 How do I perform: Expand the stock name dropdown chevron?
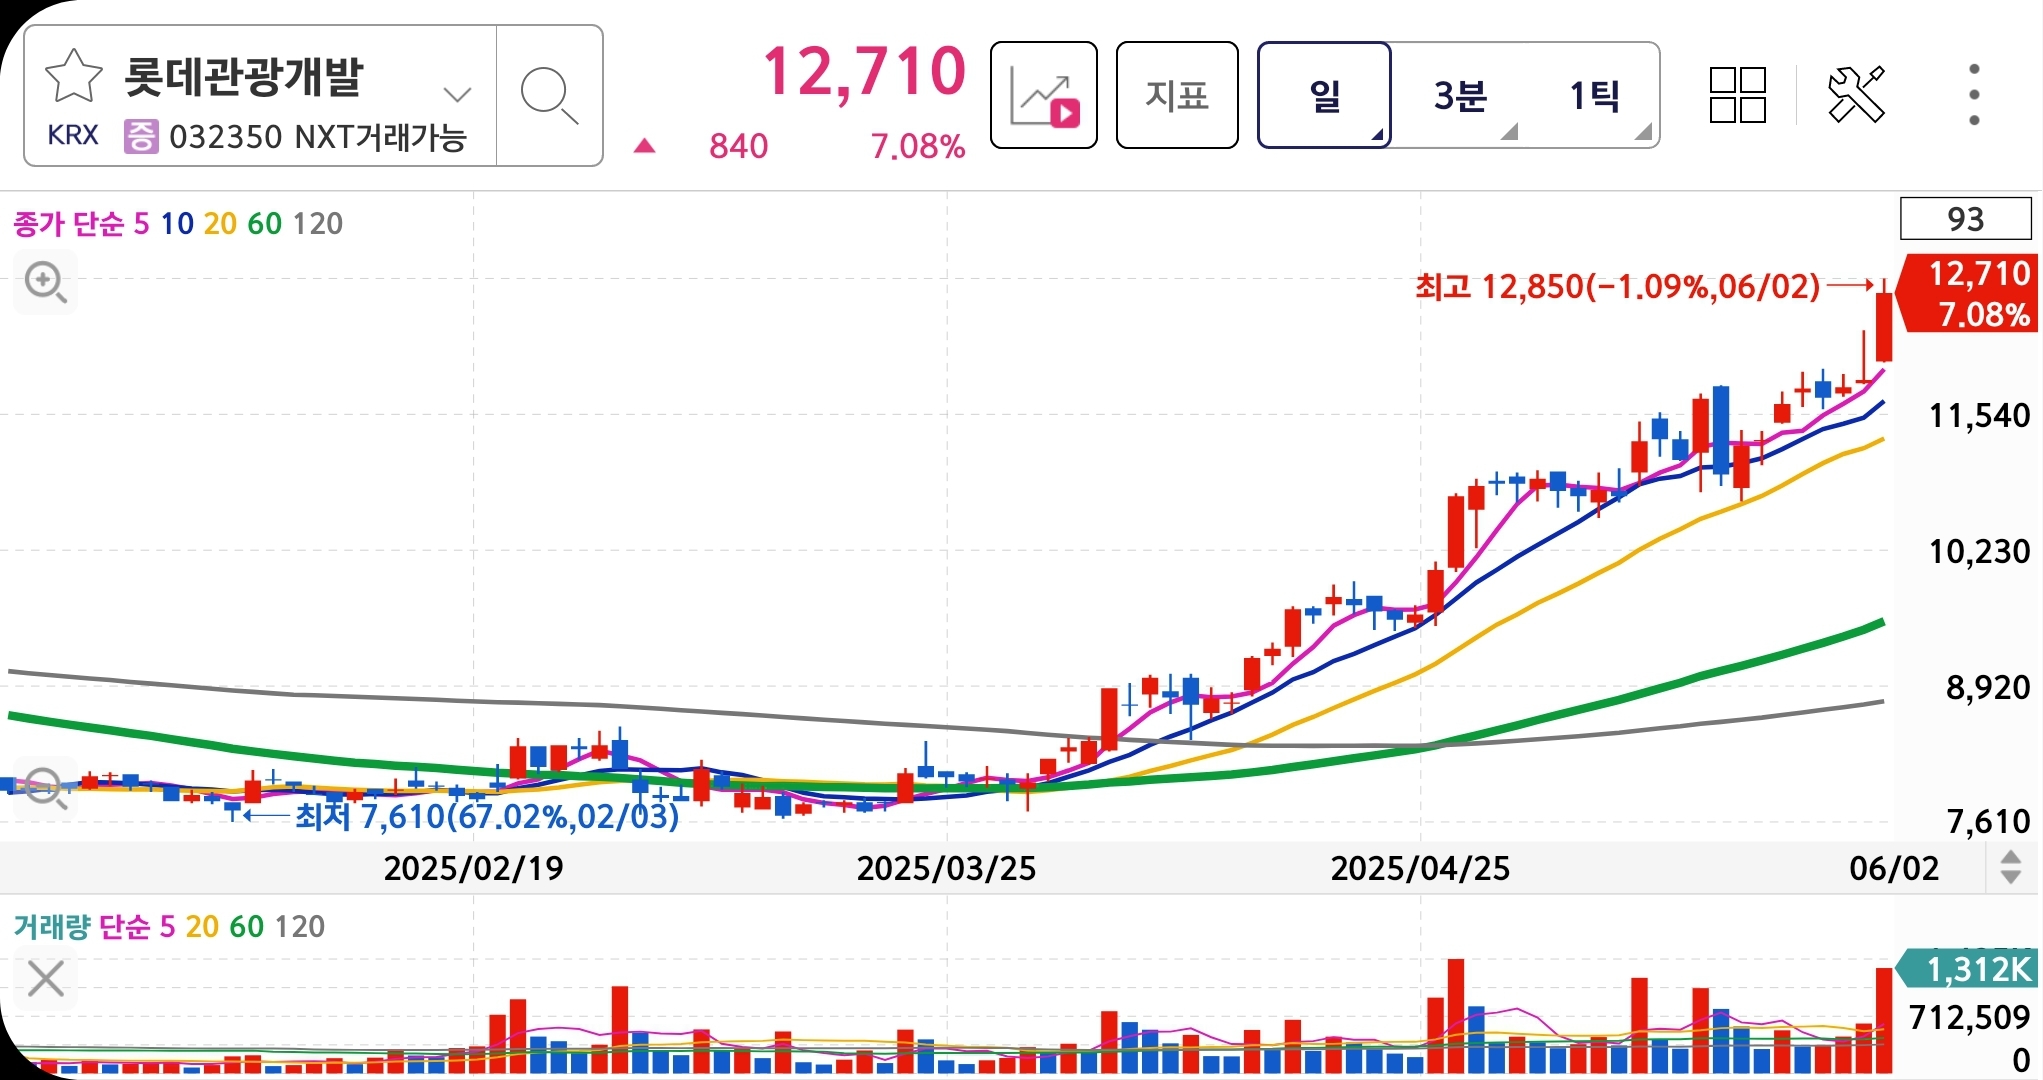click(457, 95)
